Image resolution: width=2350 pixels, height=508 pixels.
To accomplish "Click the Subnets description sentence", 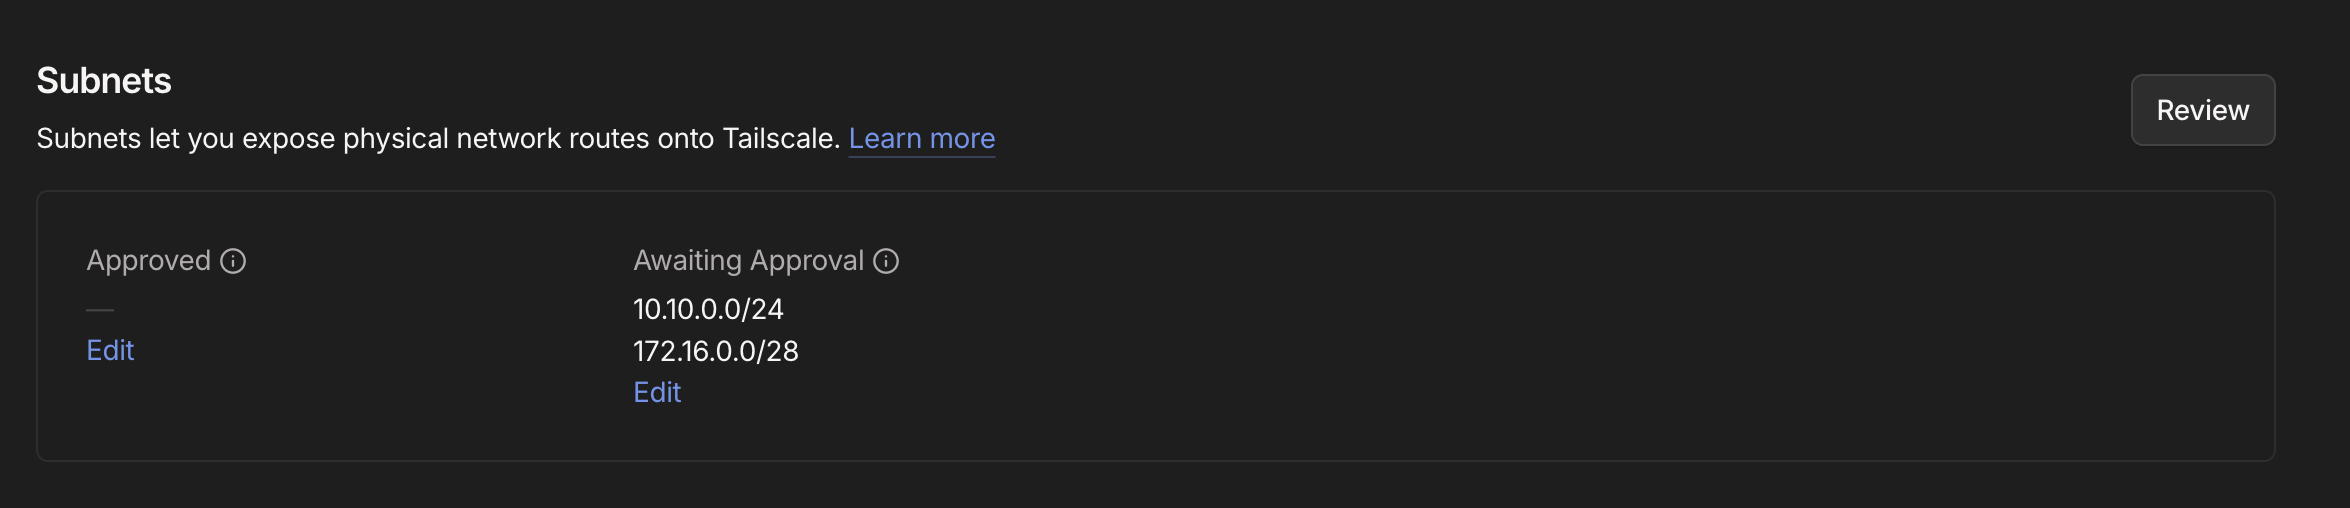I will (437, 138).
